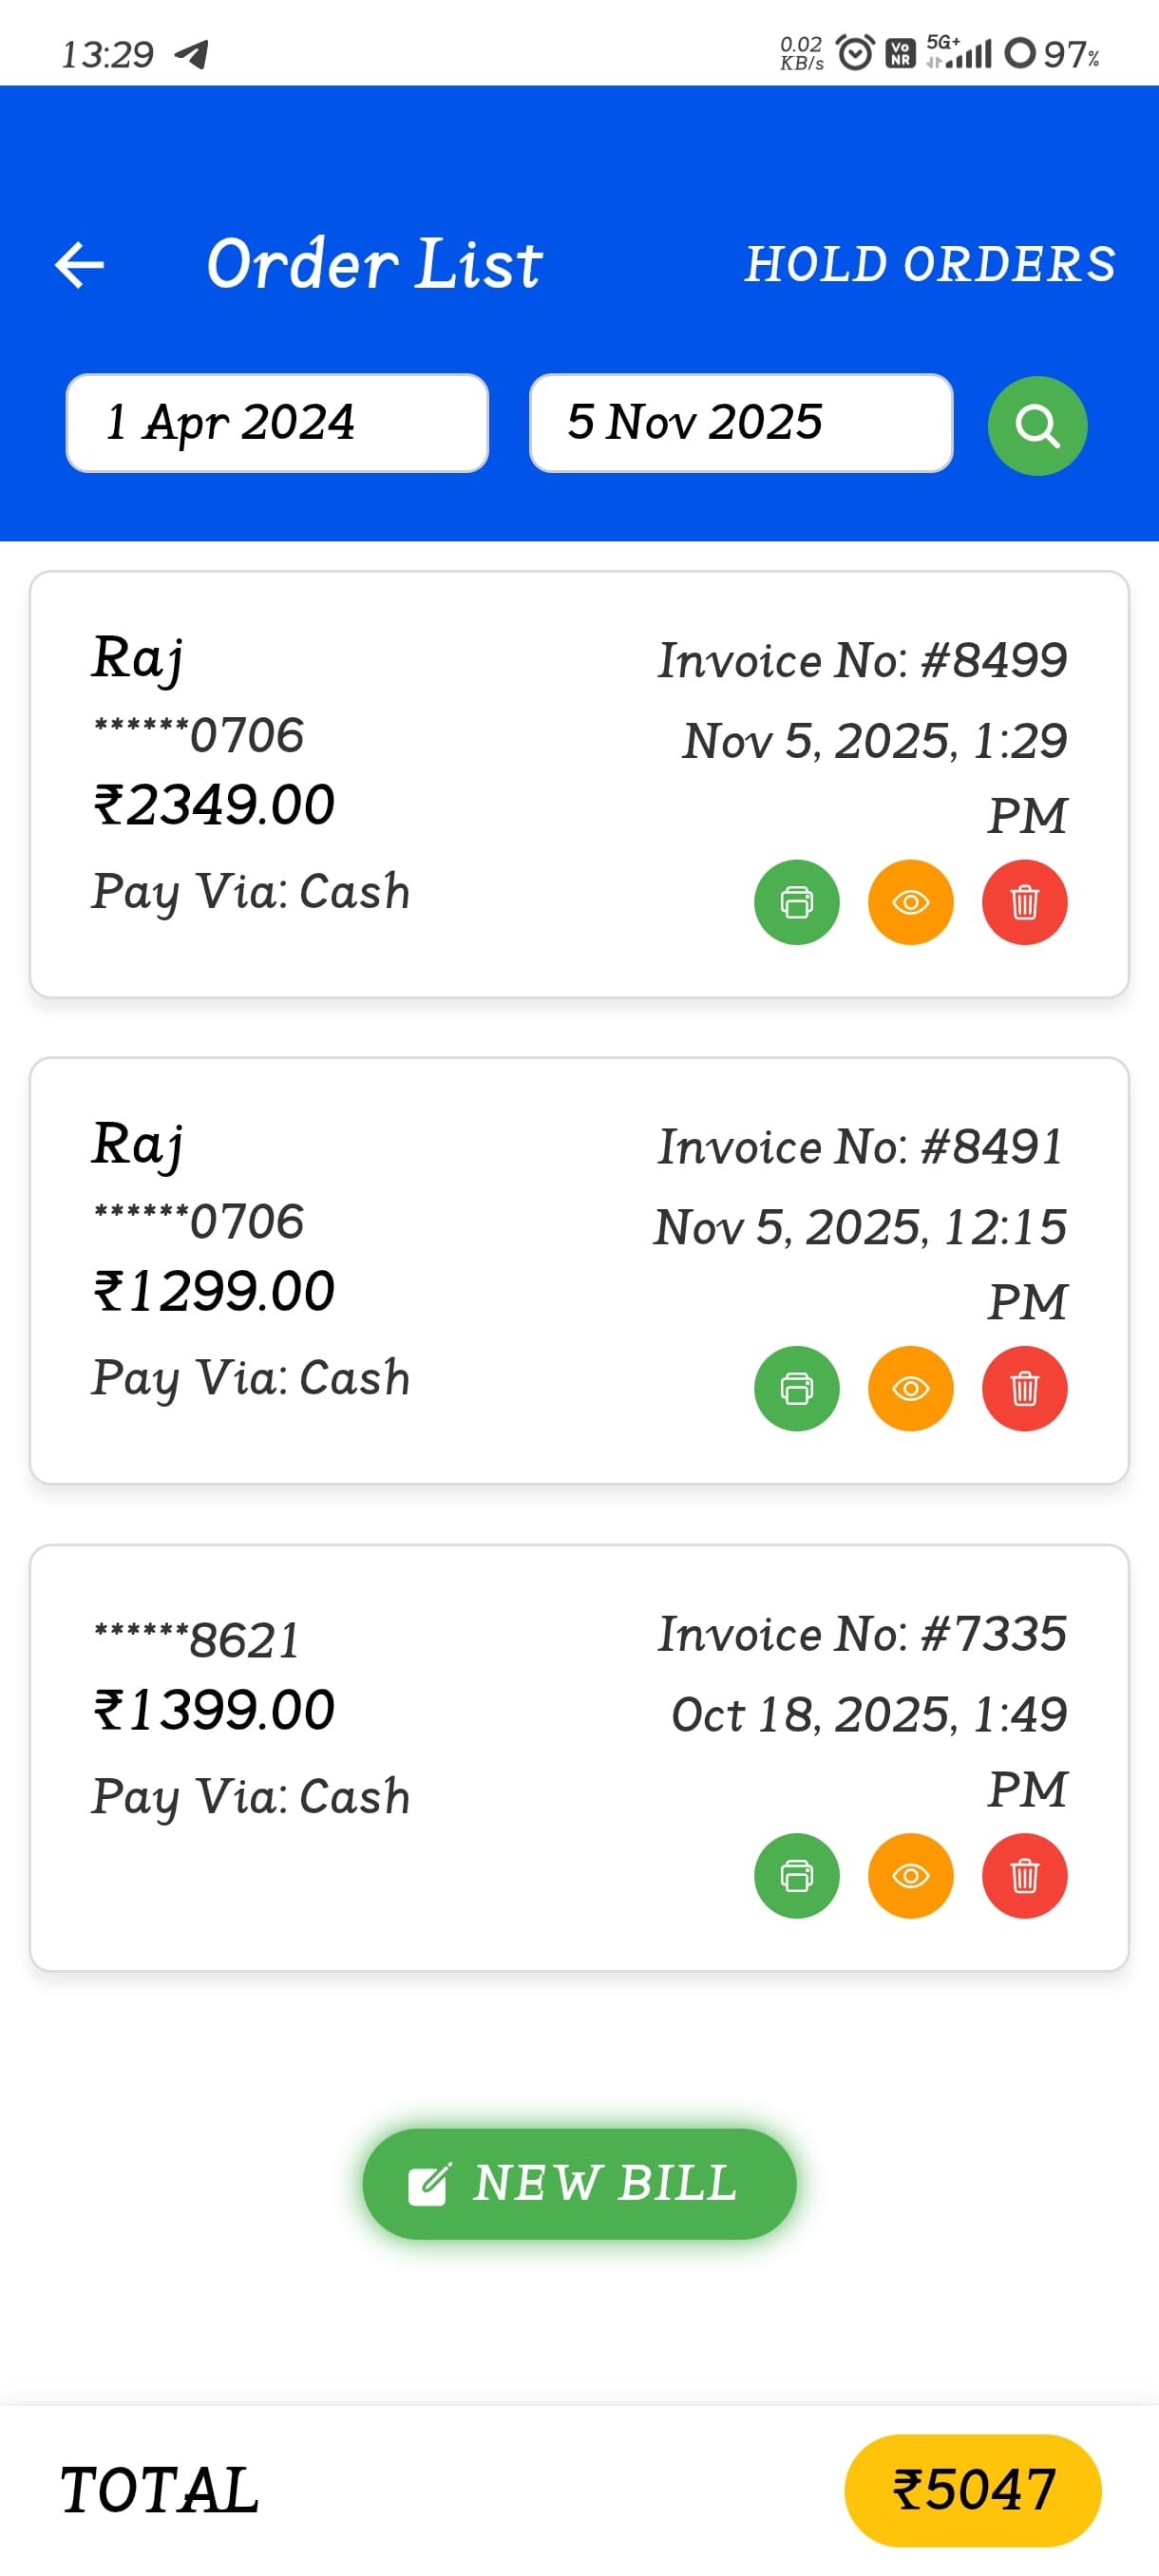Tap the back arrow in header
The height and width of the screenshot is (2576, 1159).
point(80,265)
